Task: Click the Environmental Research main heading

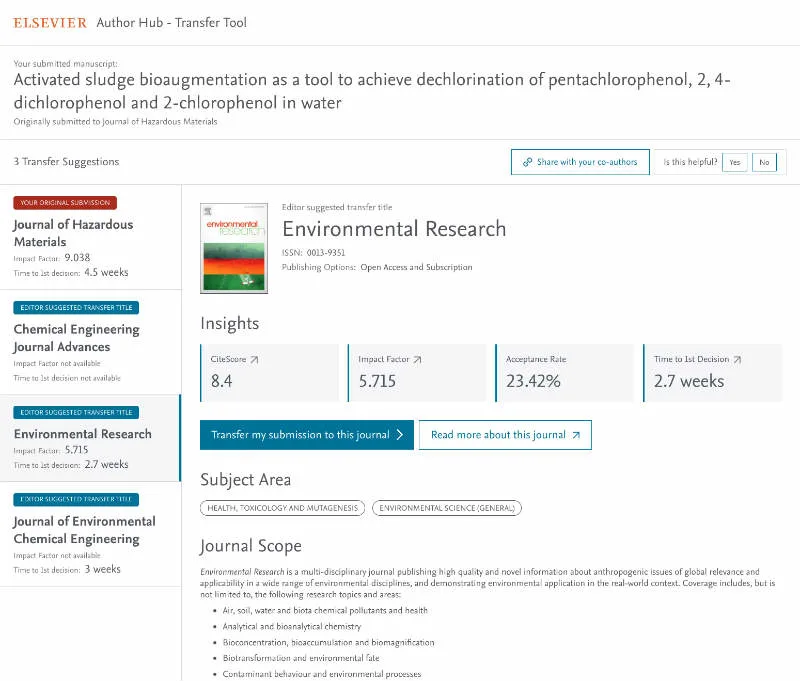Action: 394,229
